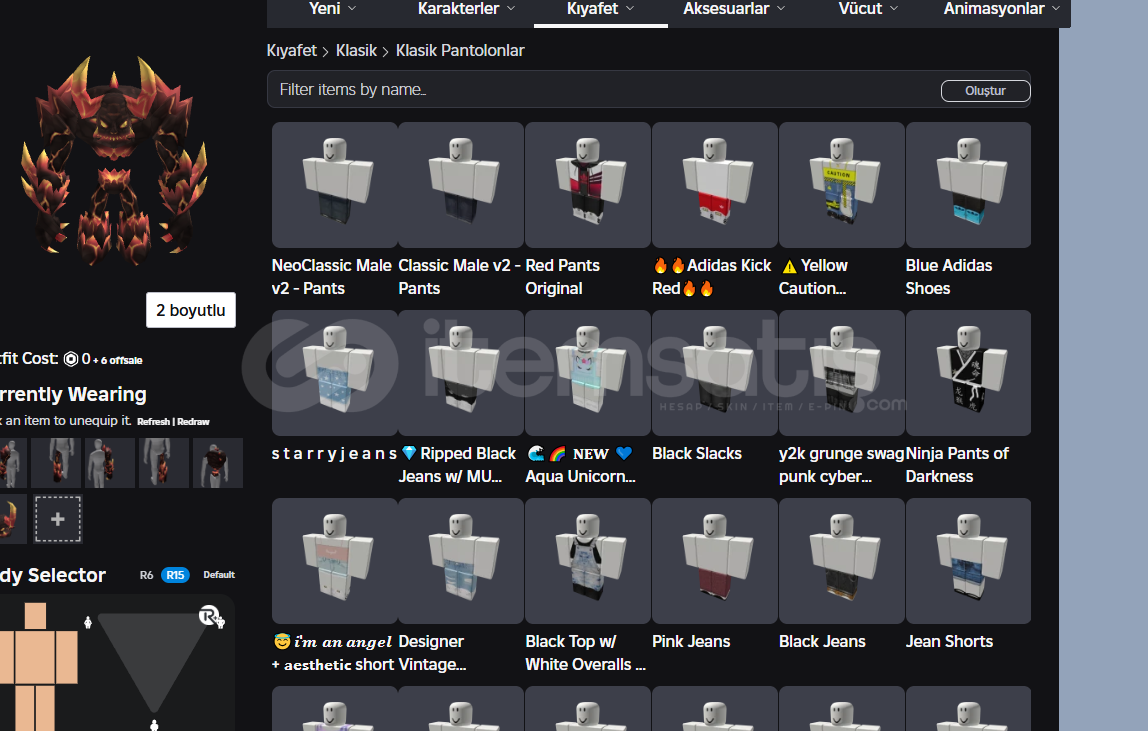Screen dimensions: 1148x731
Task: Click the 'Jean Shorts' item name
Action: (x=950, y=642)
